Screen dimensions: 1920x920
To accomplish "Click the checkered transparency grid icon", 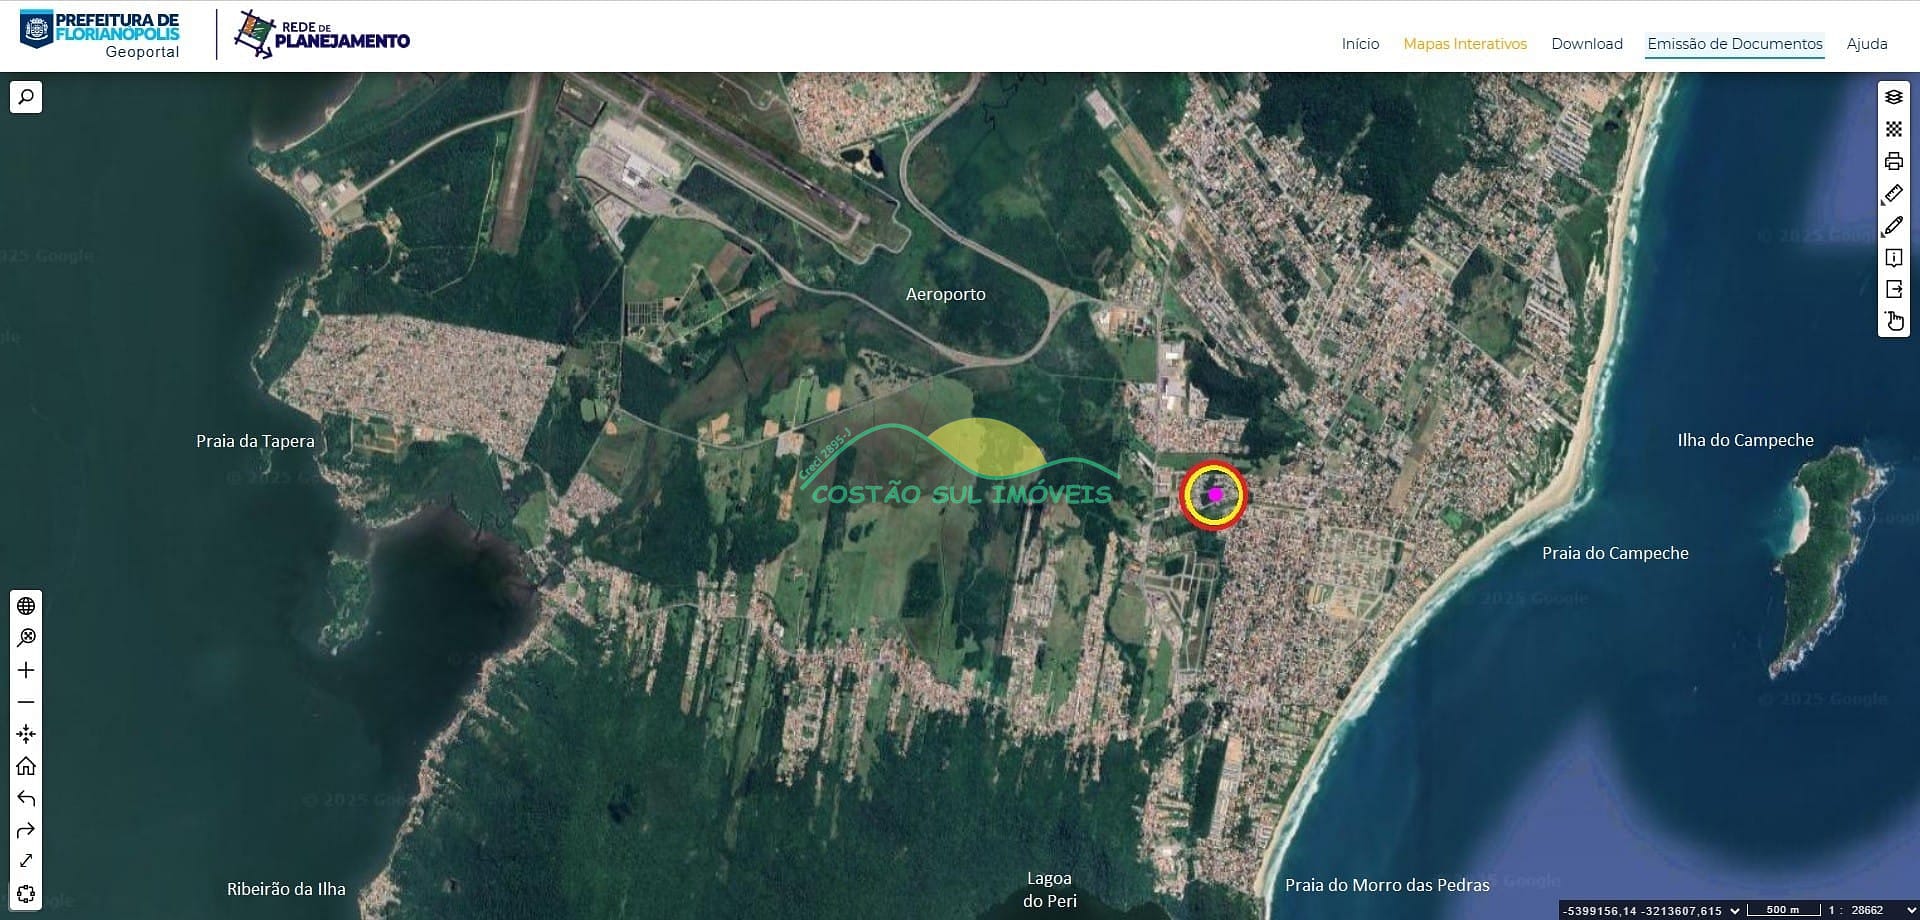I will [x=1893, y=129].
